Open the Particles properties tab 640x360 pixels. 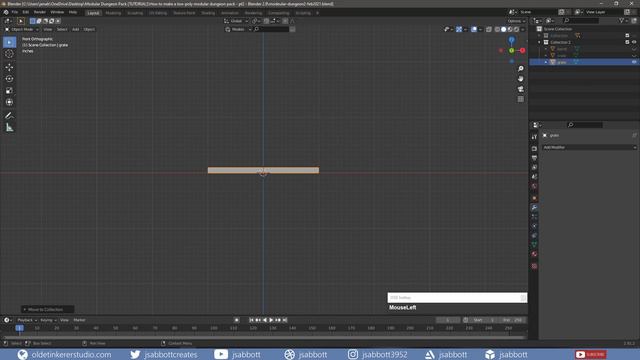click(534, 217)
